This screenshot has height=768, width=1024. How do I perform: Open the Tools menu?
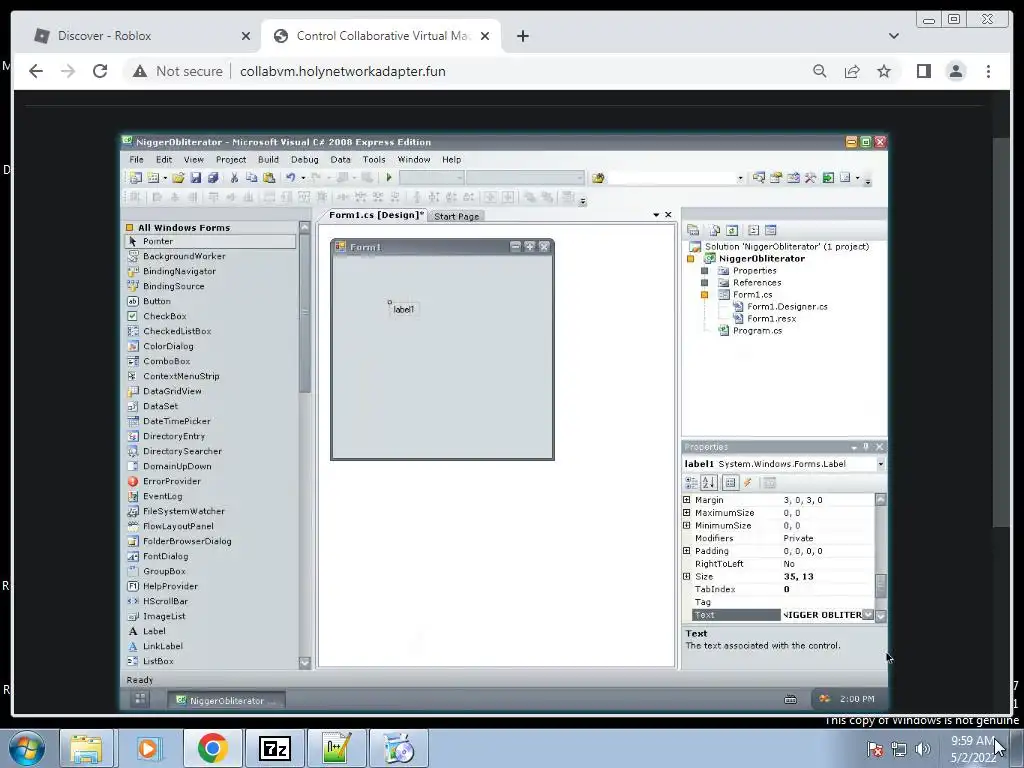374,159
